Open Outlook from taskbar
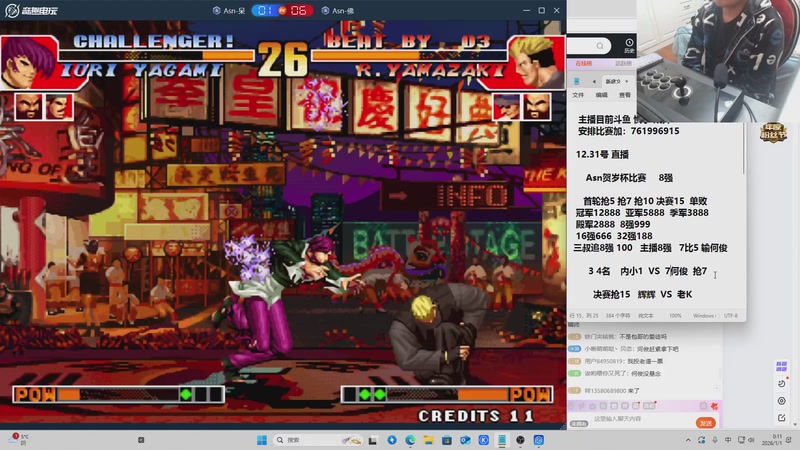 click(x=465, y=440)
